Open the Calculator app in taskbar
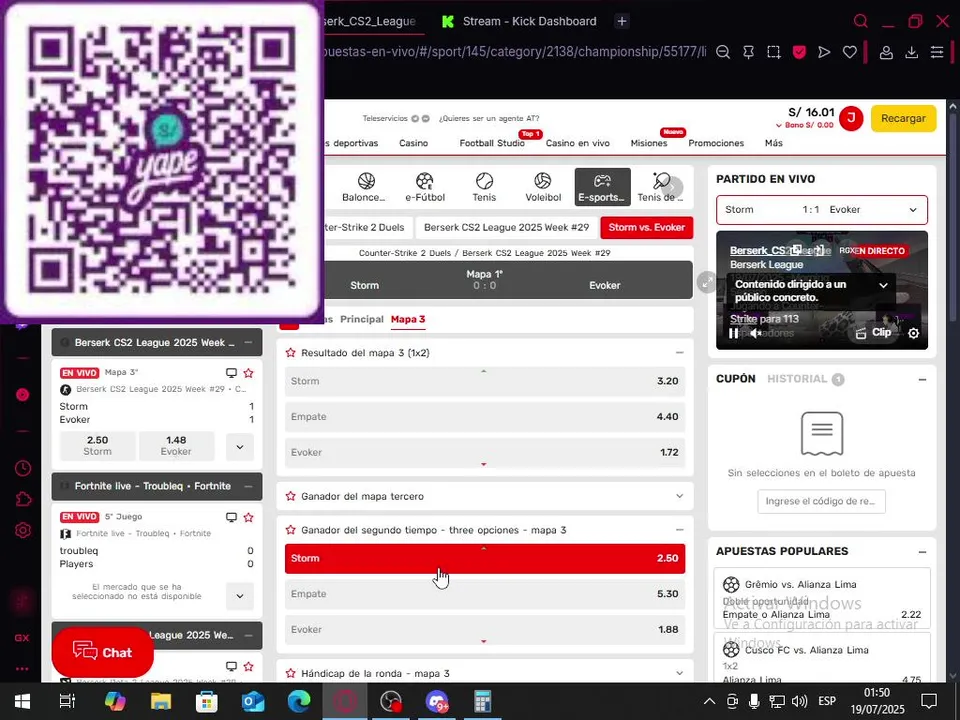The width and height of the screenshot is (960, 720). coord(482,702)
